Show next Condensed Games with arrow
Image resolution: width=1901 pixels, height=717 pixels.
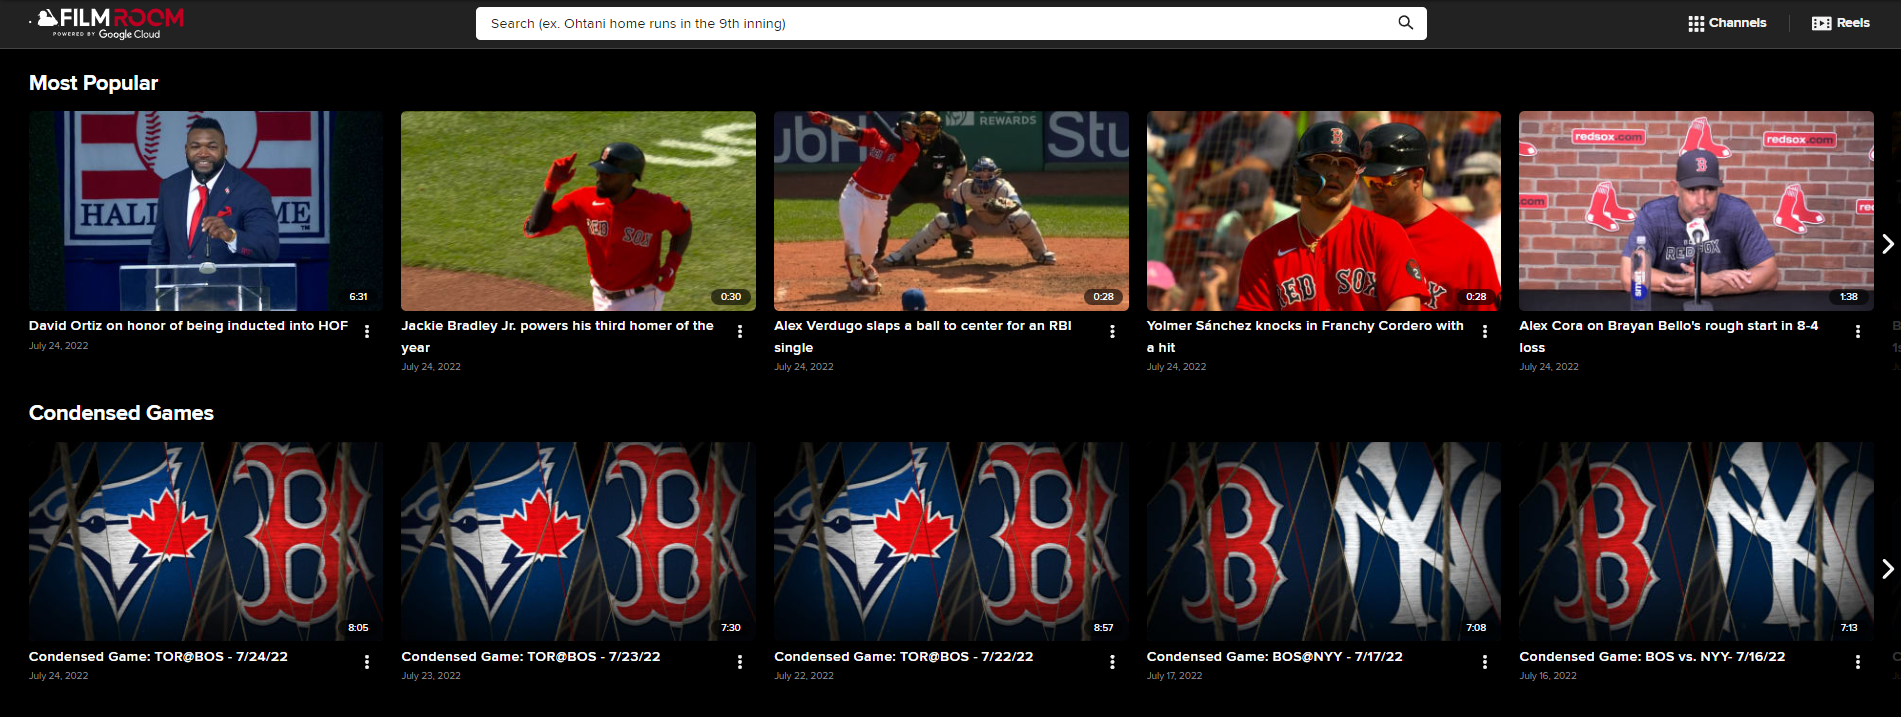tap(1887, 569)
